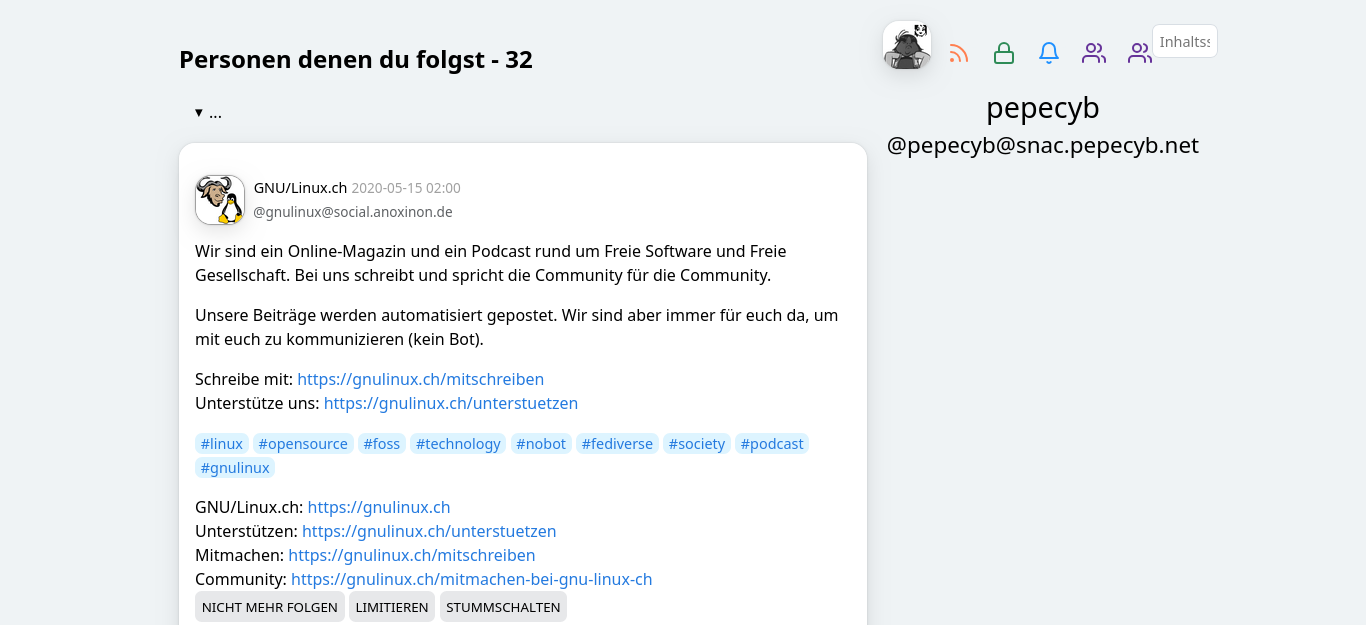Open the #podcast hashtag
Viewport: 1366px width, 625px height.
pos(772,444)
